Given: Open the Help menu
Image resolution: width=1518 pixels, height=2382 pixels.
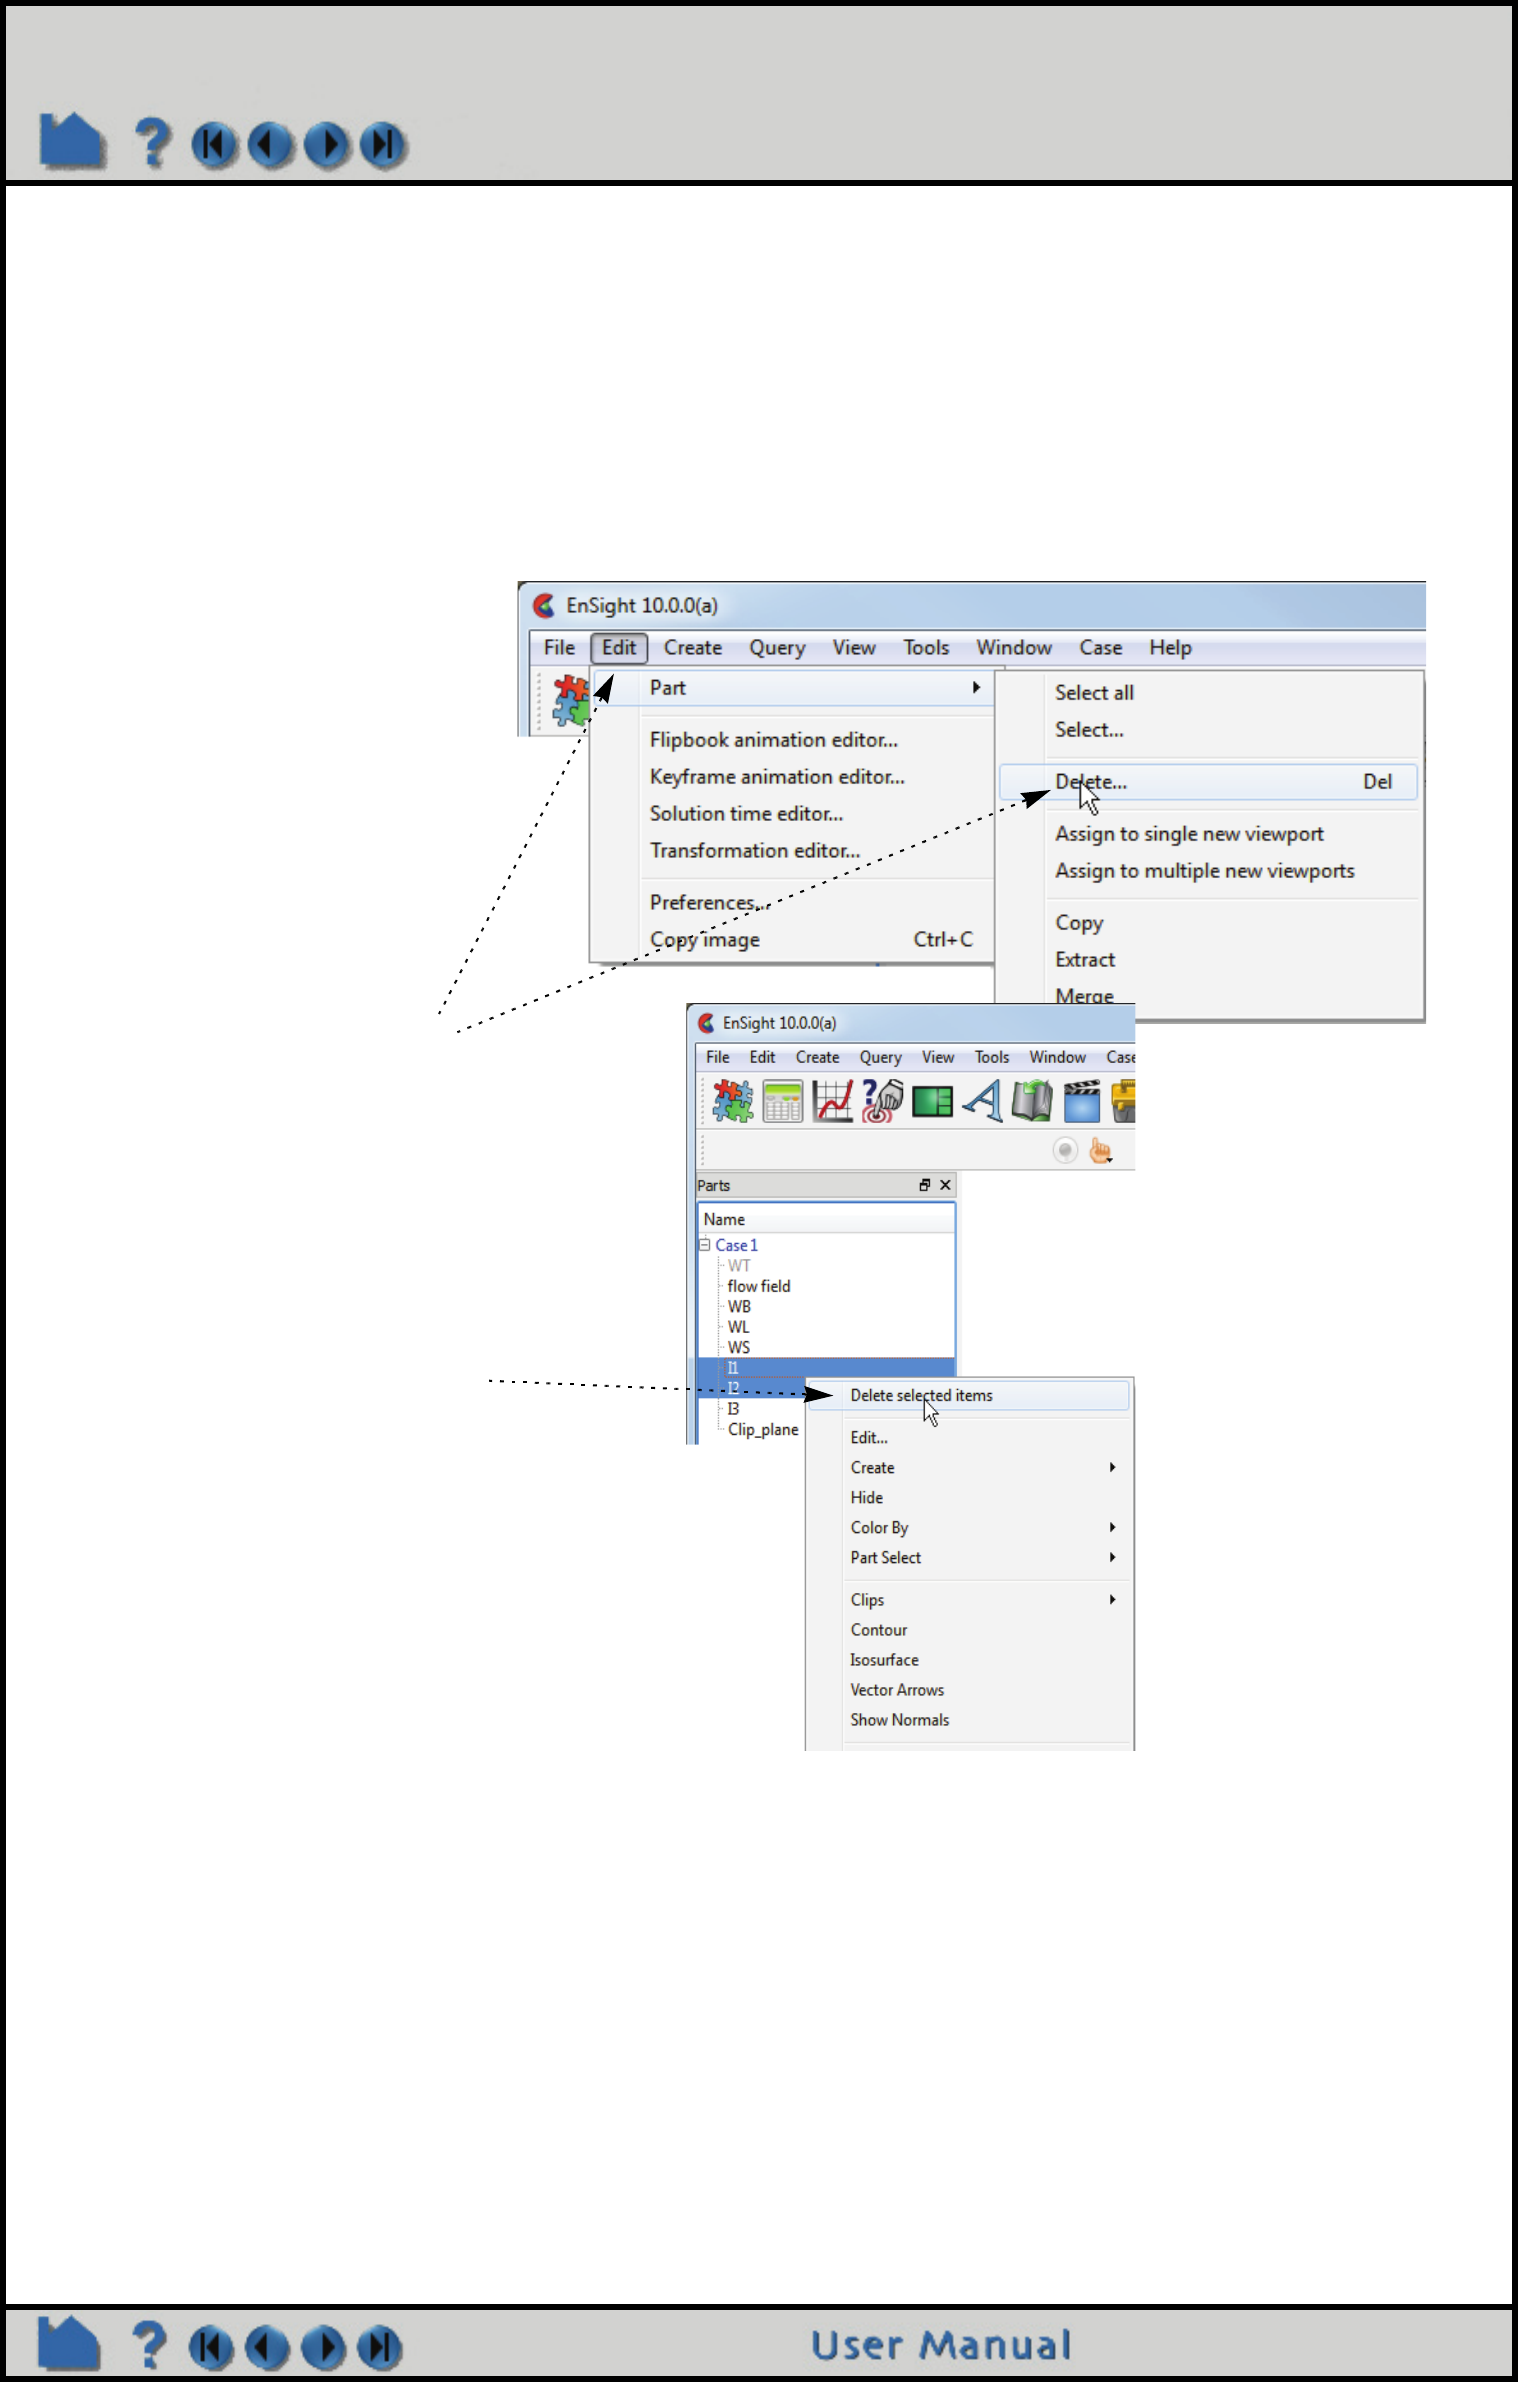Looking at the screenshot, I should (1170, 648).
